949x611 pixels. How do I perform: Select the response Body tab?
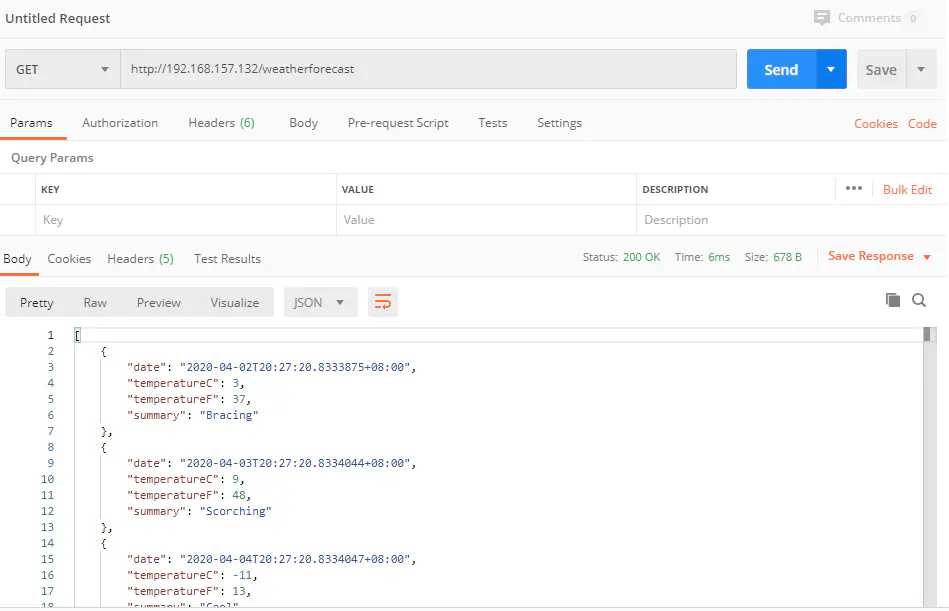[x=17, y=259]
